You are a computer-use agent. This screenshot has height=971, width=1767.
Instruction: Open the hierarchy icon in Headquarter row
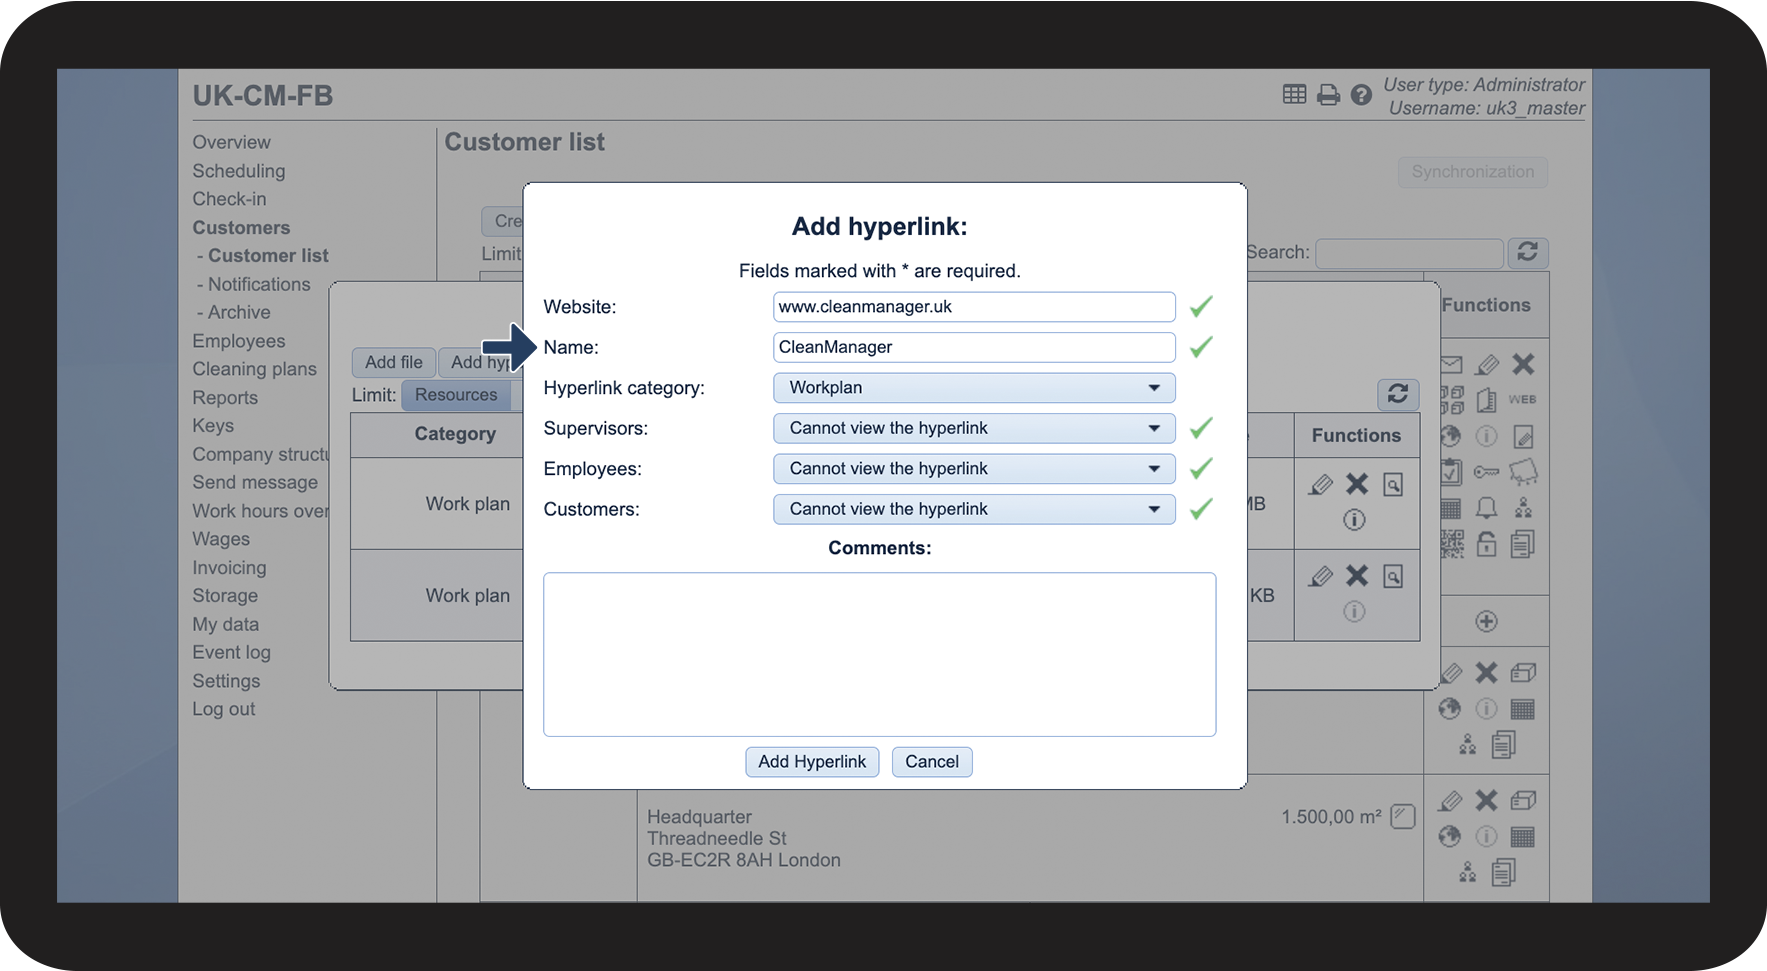pyautogui.click(x=1467, y=872)
